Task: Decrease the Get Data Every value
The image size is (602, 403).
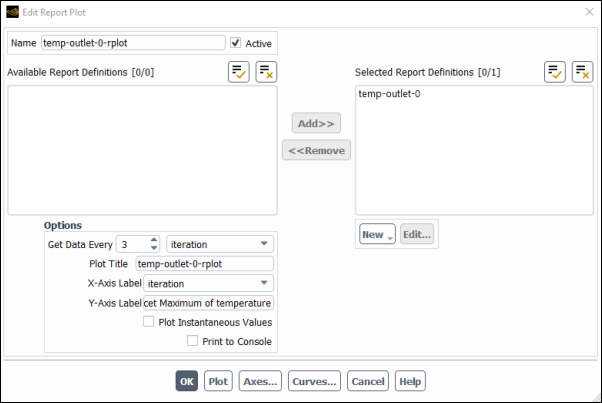Action: click(154, 248)
